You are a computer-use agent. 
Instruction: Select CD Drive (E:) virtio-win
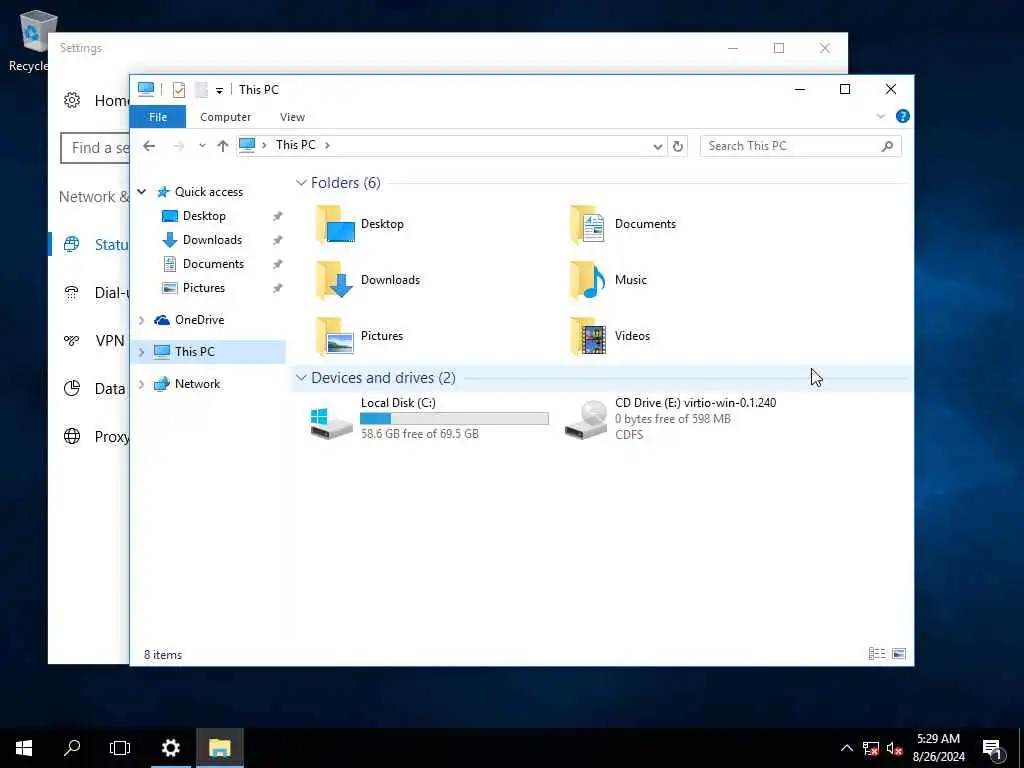point(671,419)
